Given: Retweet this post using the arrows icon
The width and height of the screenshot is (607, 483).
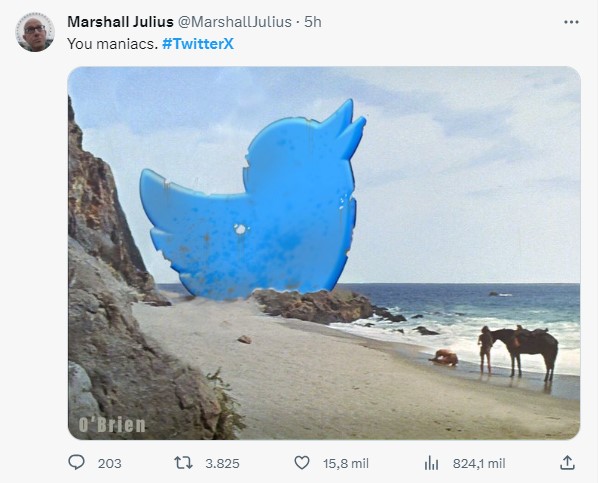Looking at the screenshot, I should tap(183, 463).
